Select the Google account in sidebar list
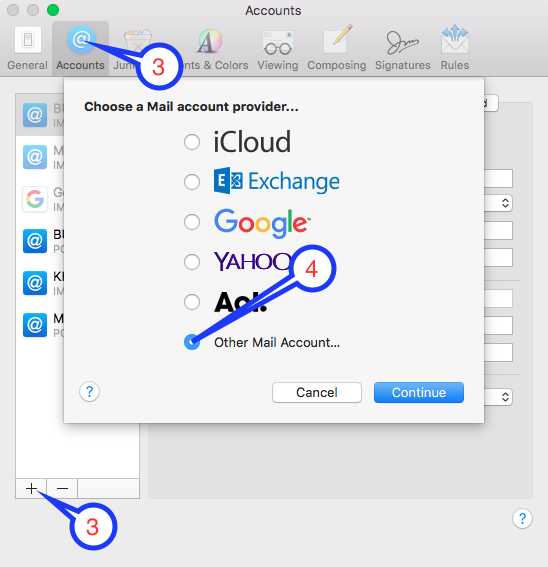This screenshot has width=548, height=567. (x=41, y=199)
